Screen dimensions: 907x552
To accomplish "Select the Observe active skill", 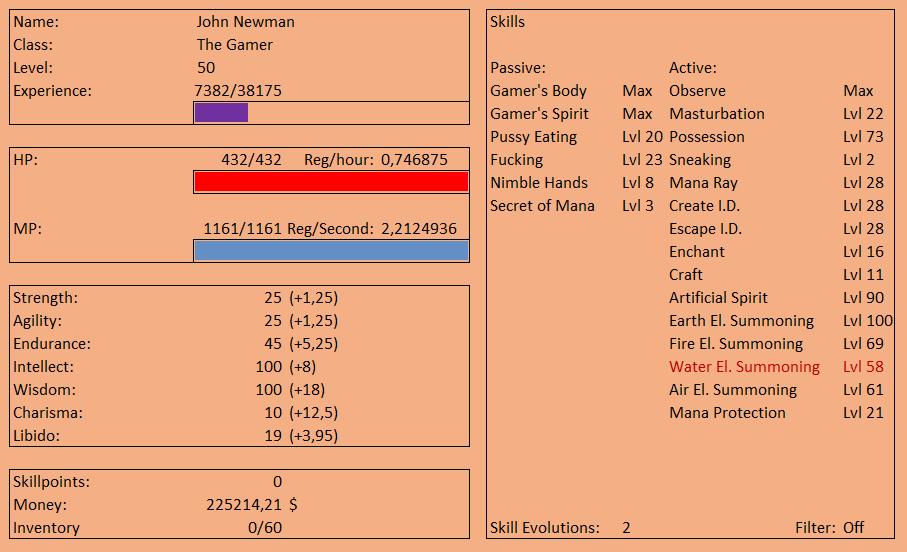I will click(x=697, y=91).
